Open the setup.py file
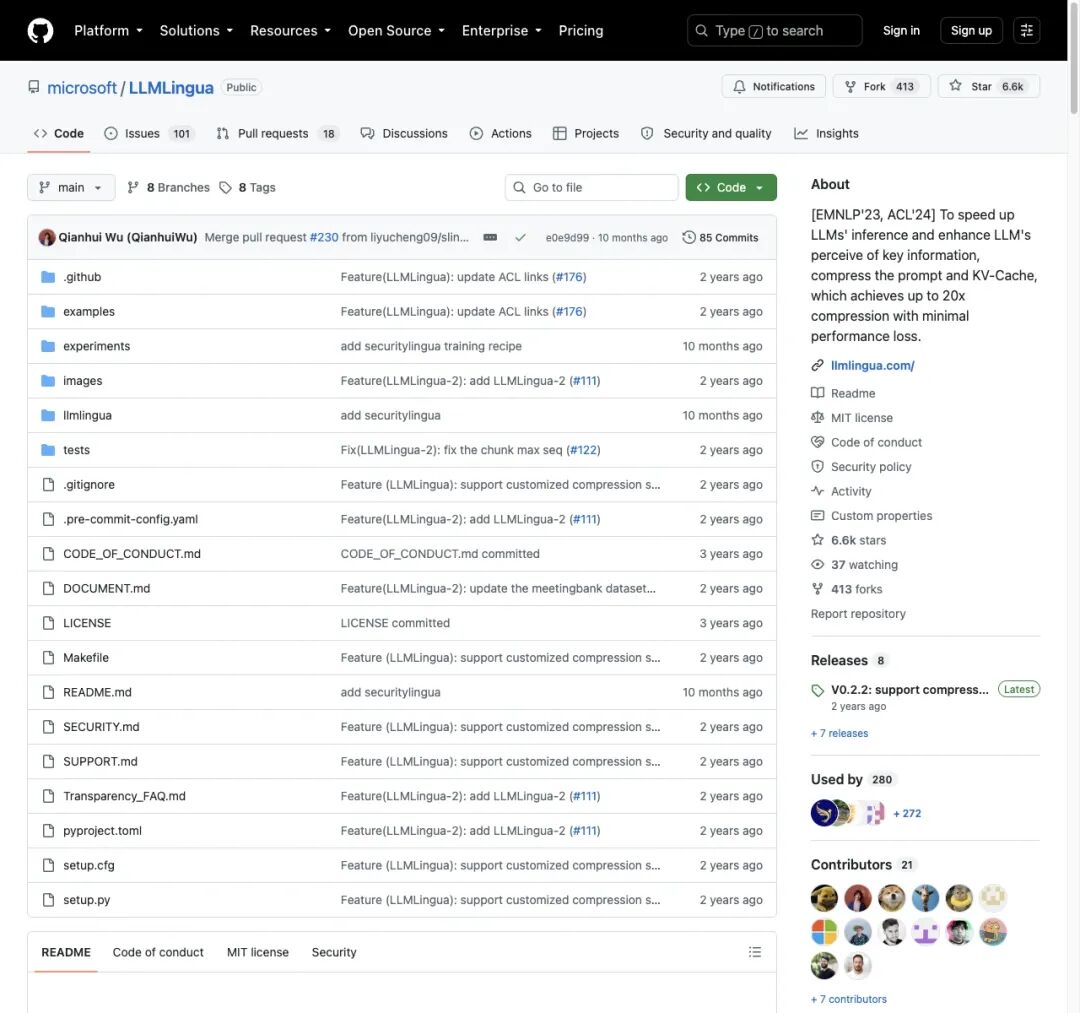Screen dimensions: 1080x1013 pyautogui.click(x=87, y=899)
